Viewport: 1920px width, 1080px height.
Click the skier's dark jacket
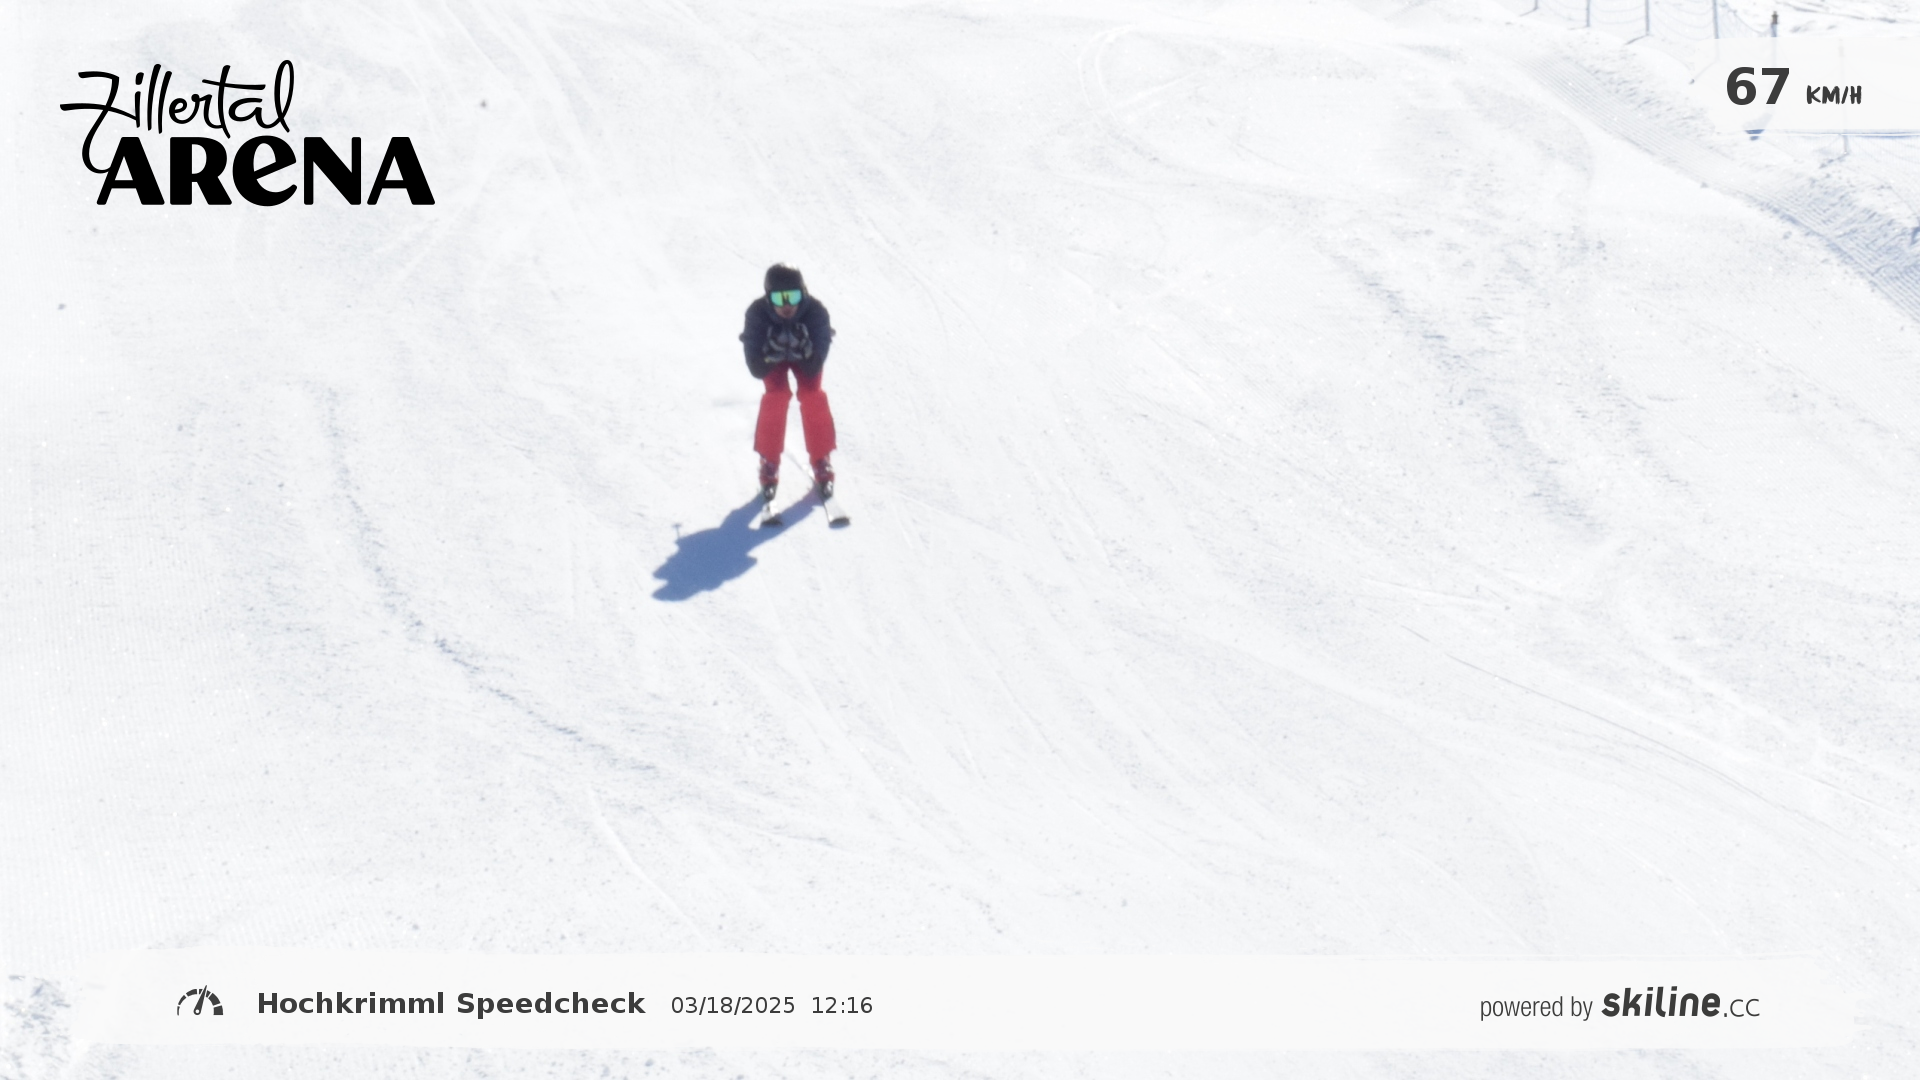tap(787, 335)
